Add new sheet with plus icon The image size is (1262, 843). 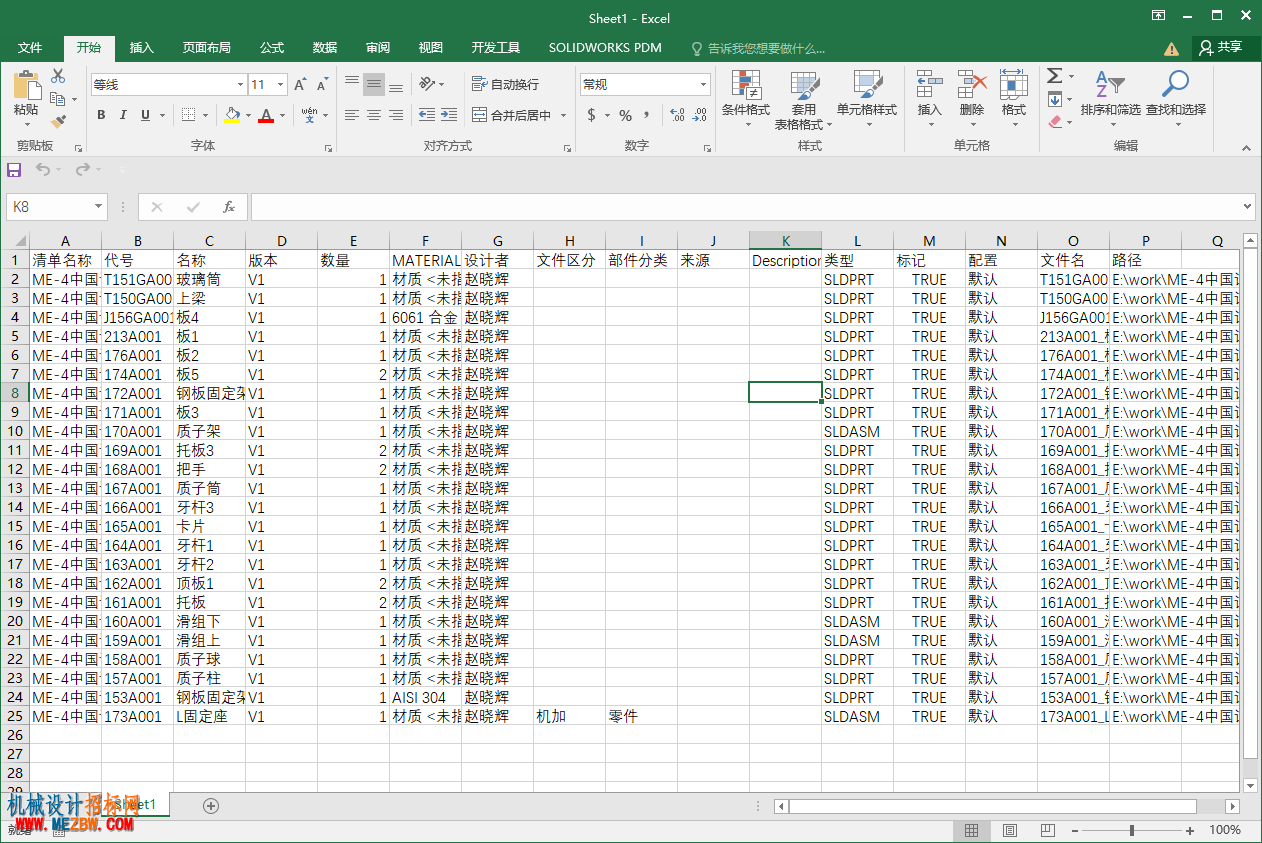(x=210, y=805)
